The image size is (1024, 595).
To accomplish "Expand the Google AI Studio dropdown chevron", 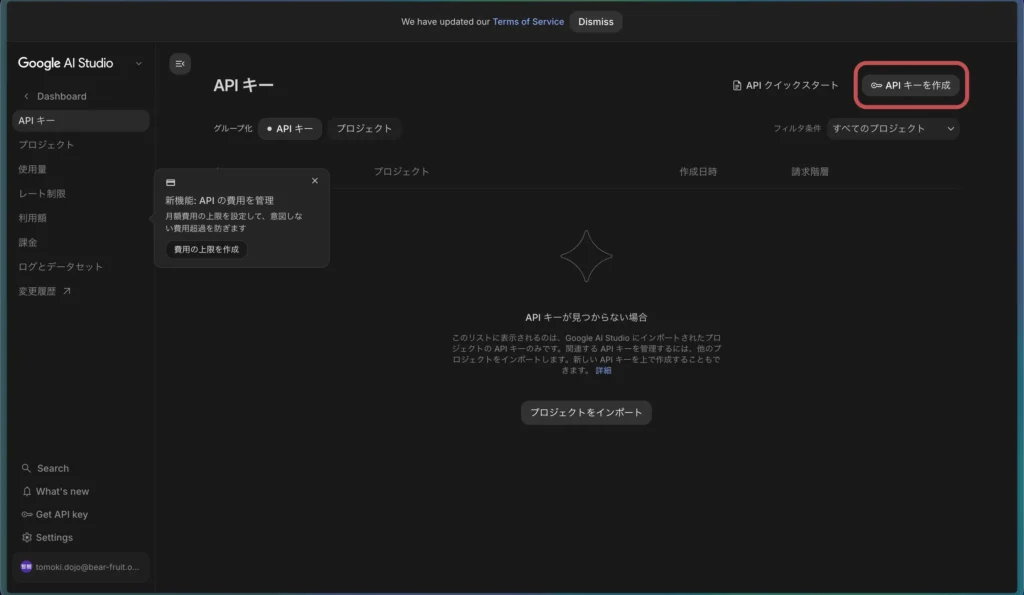I will tap(138, 63).
